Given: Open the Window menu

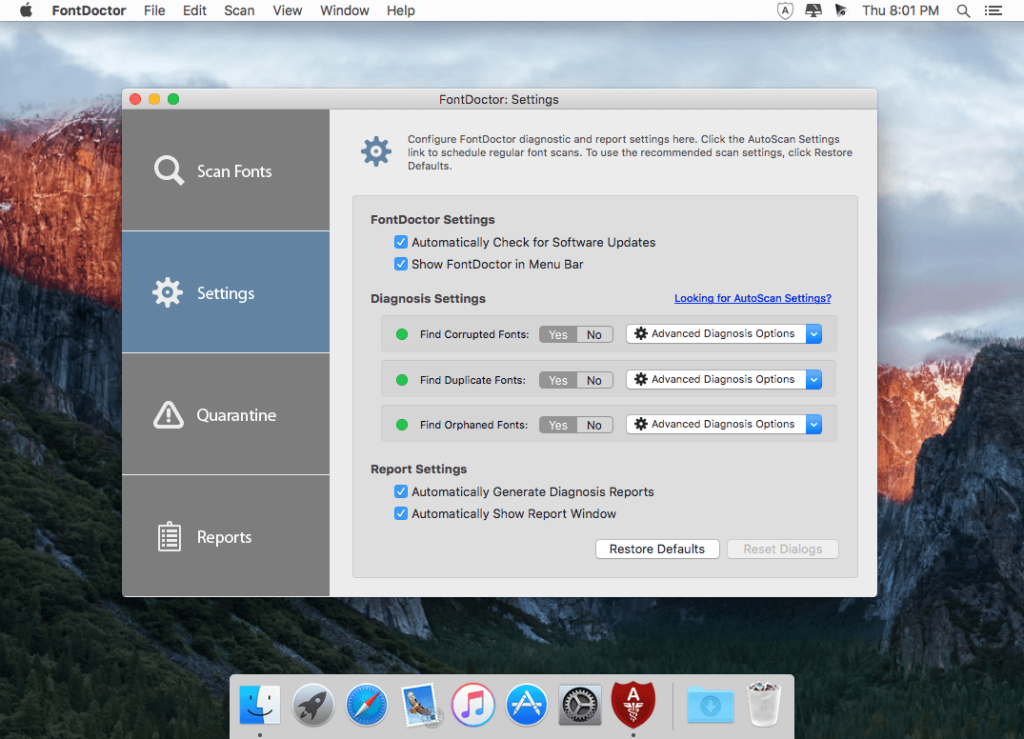Looking at the screenshot, I should coord(344,11).
